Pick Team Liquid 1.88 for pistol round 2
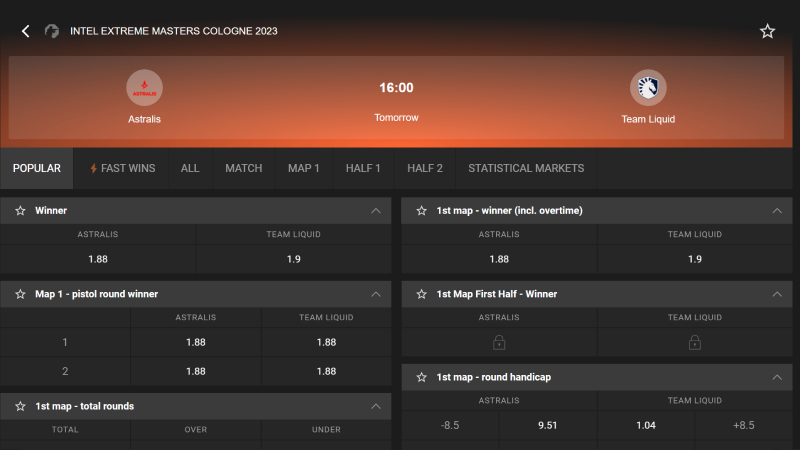800x450 pixels. [x=327, y=371]
